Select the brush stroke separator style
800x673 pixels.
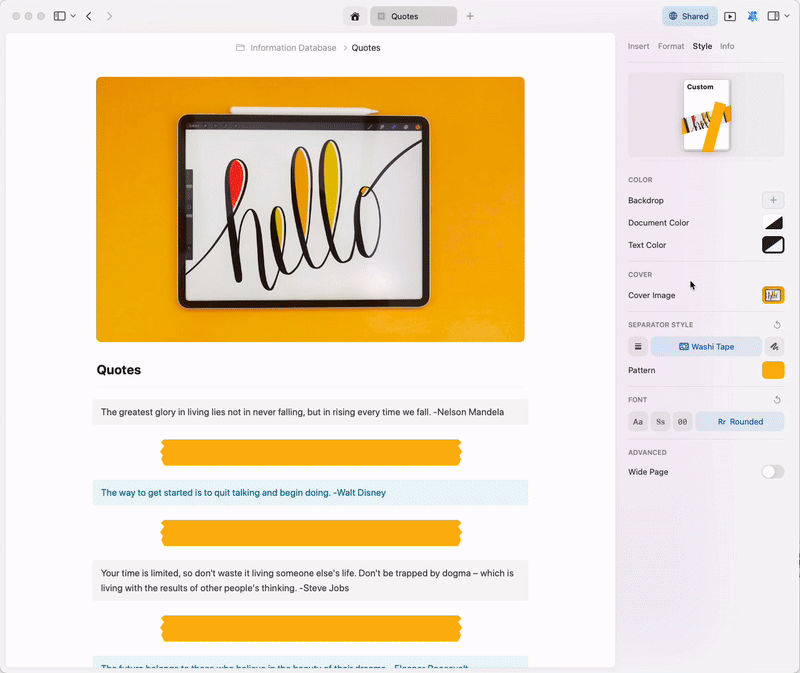(774, 346)
